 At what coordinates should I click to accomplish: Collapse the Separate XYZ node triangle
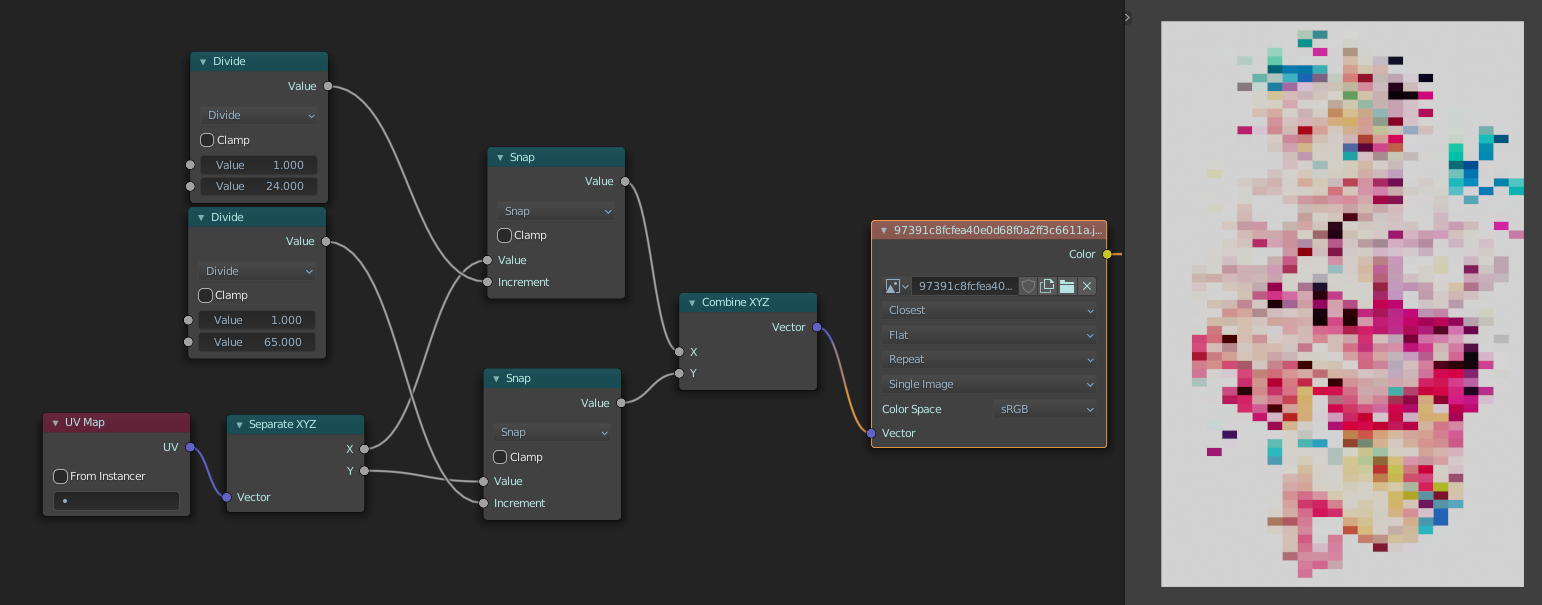click(239, 425)
